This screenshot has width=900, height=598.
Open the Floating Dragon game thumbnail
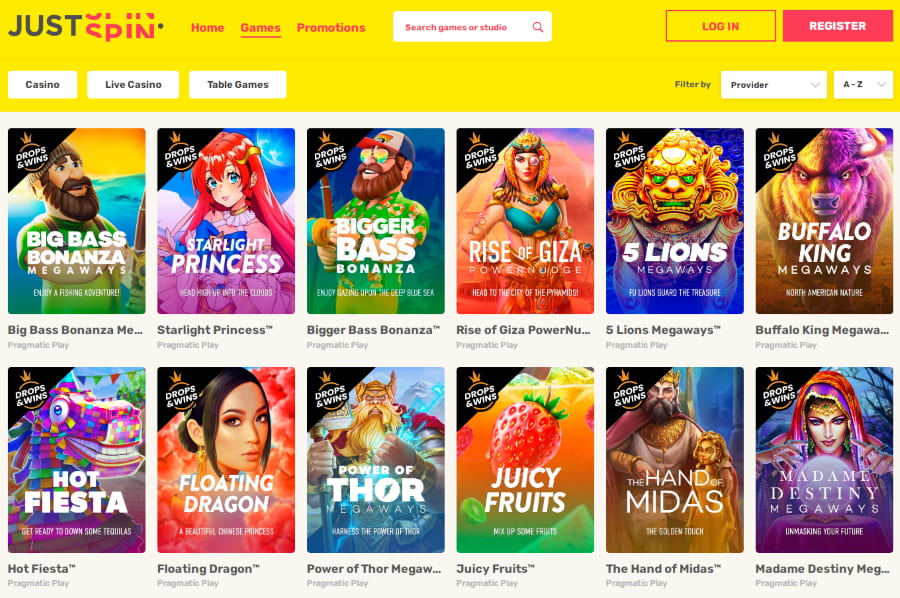(226, 460)
